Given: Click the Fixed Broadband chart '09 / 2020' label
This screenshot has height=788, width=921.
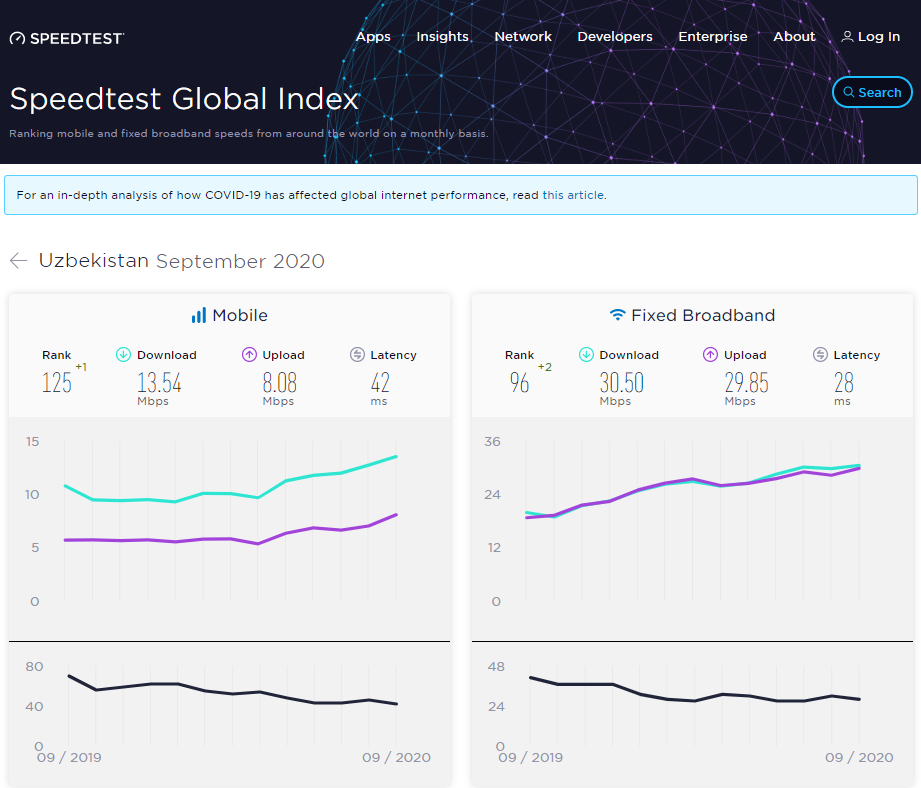Looking at the screenshot, I should point(859,757).
